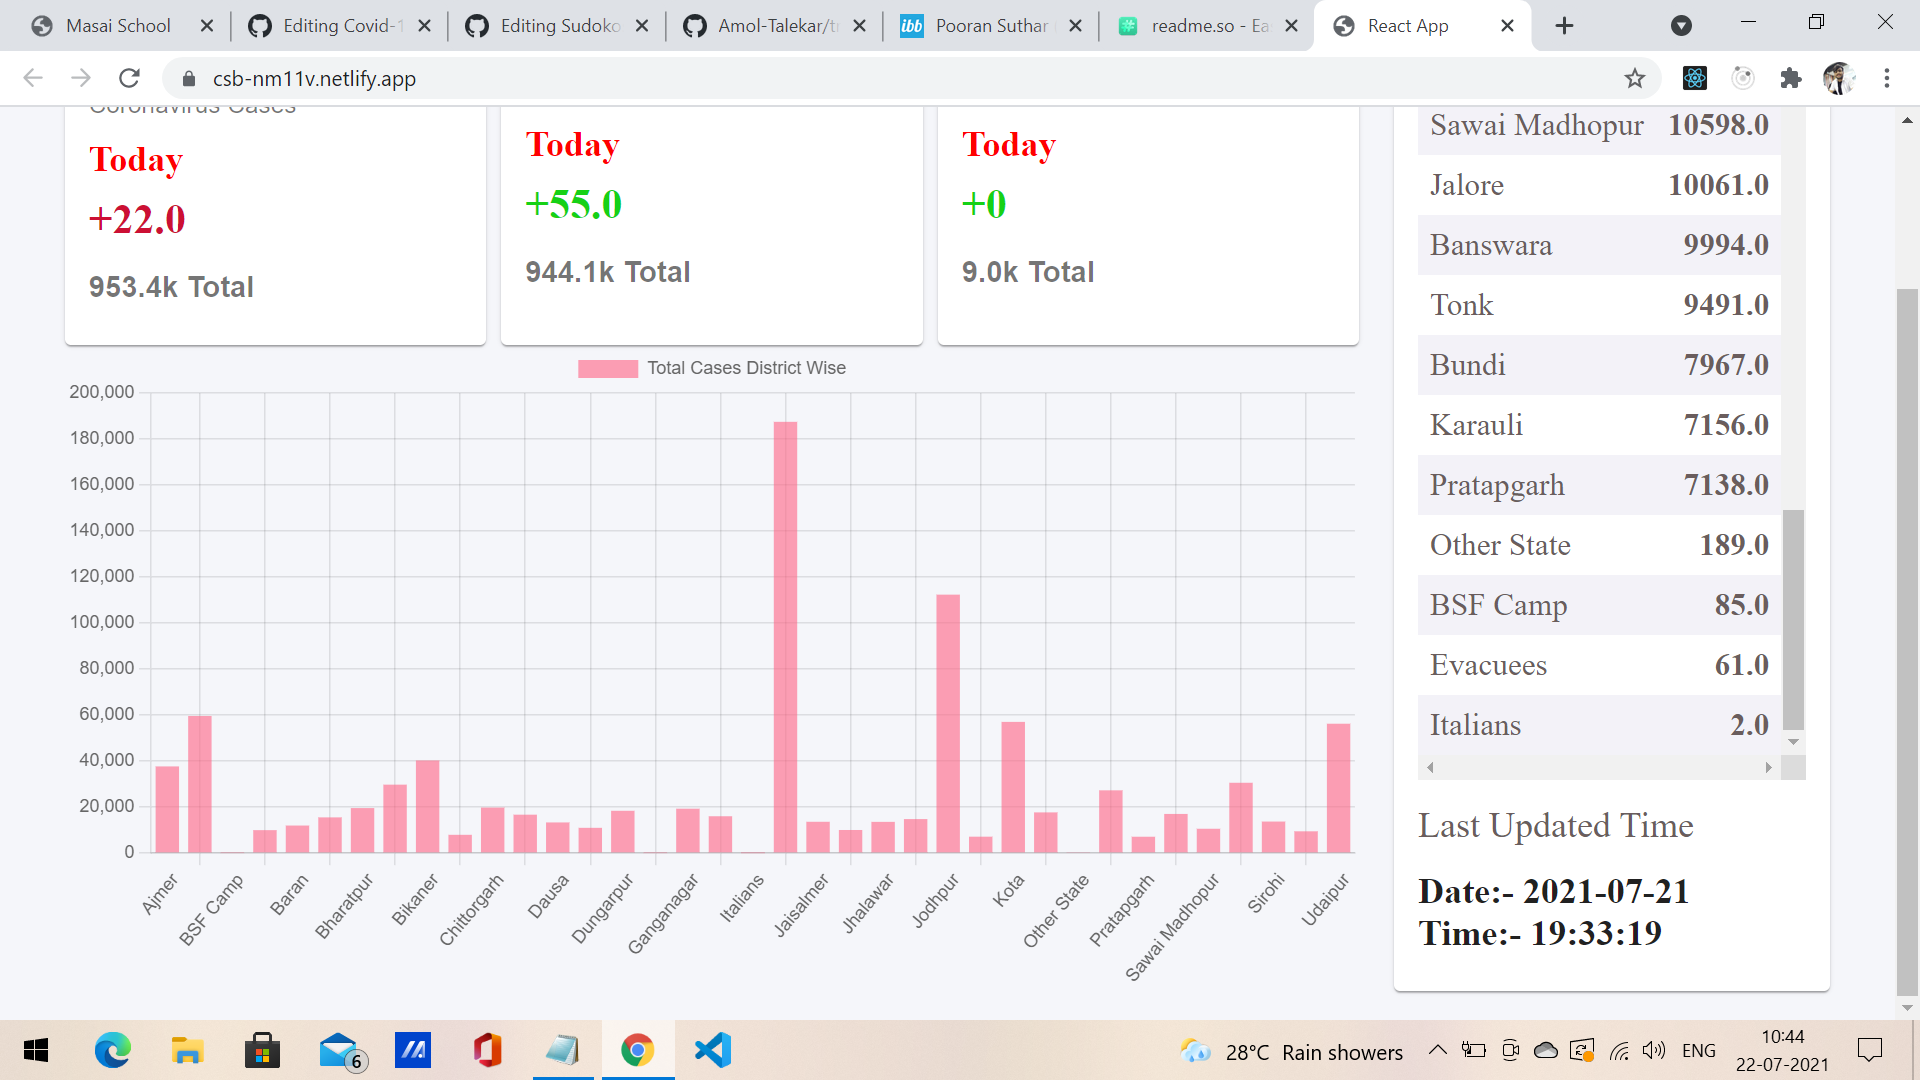Open Wi-Fi network settings in tray
The image size is (1920, 1080).
coord(1619,1050)
